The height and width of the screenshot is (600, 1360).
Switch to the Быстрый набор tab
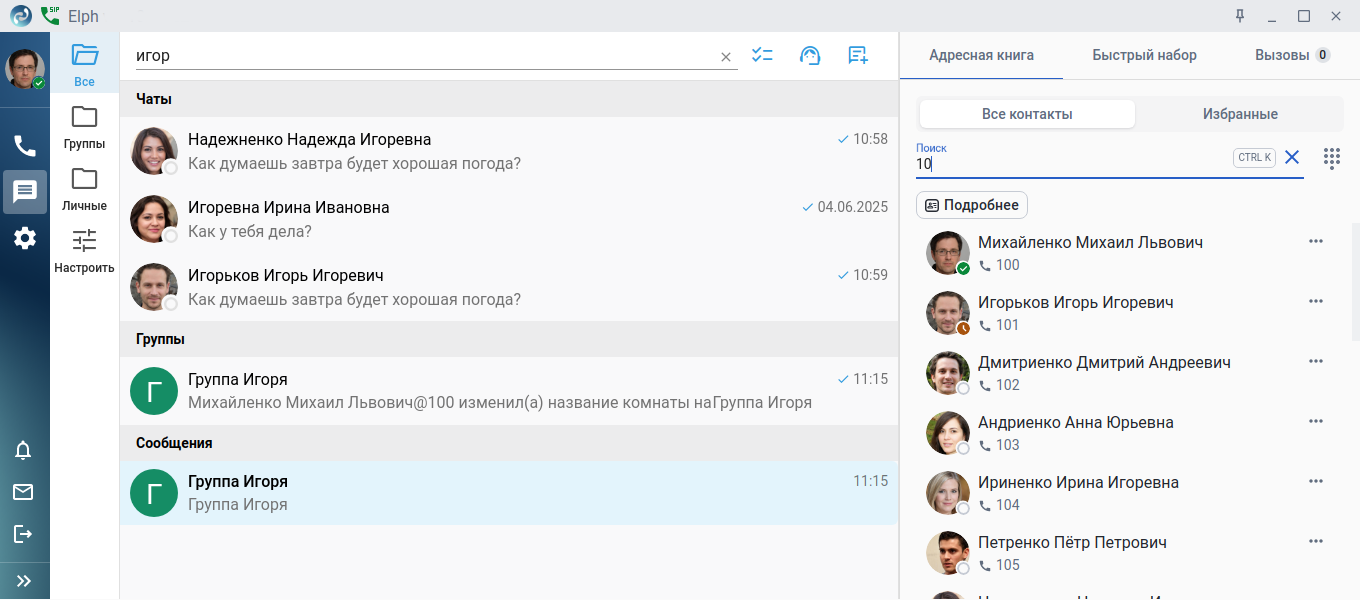1144,55
